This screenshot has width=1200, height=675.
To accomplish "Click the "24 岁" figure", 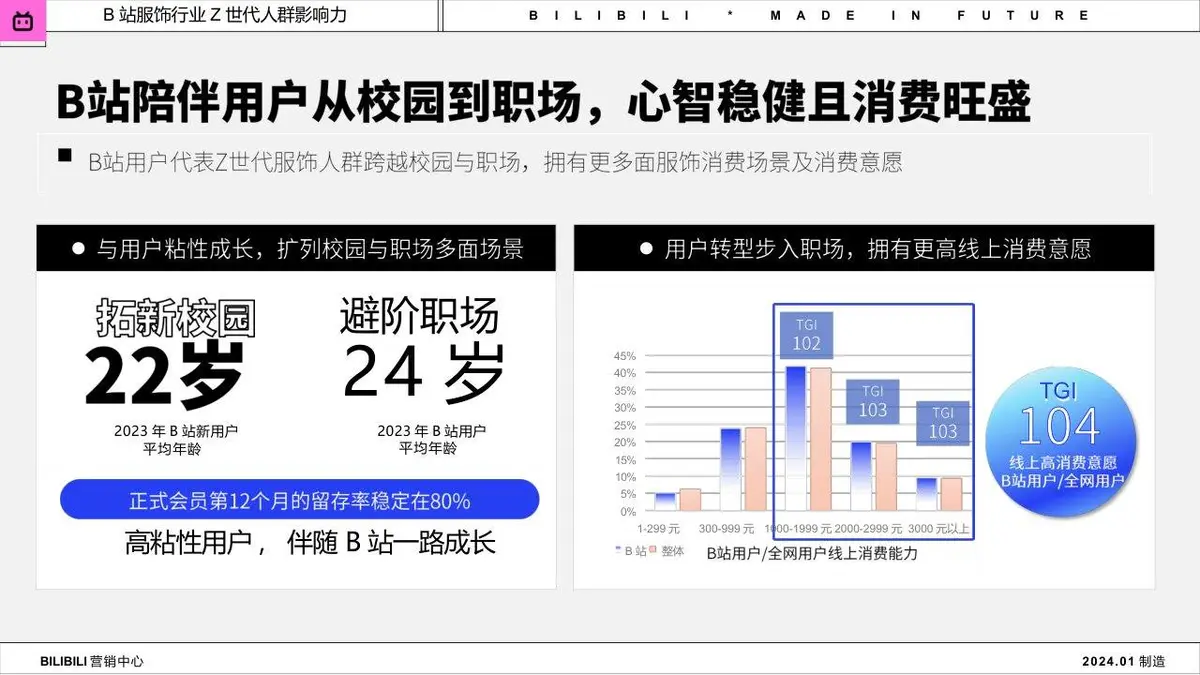I will click(x=423, y=371).
